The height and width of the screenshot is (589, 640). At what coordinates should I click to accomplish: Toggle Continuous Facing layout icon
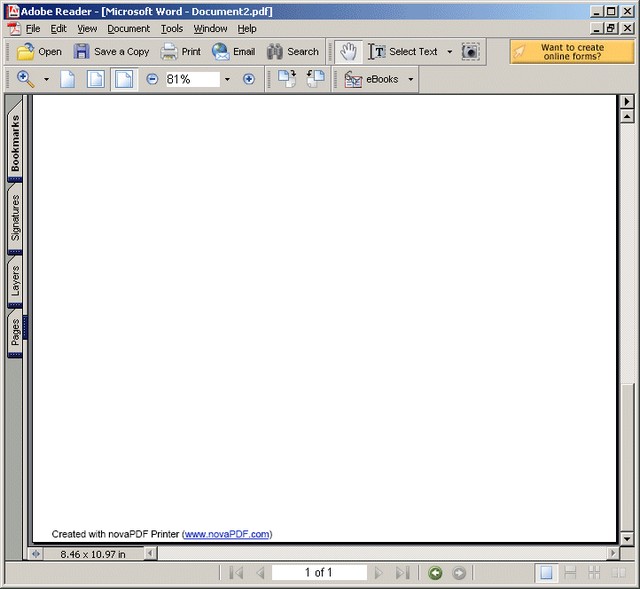(594, 573)
